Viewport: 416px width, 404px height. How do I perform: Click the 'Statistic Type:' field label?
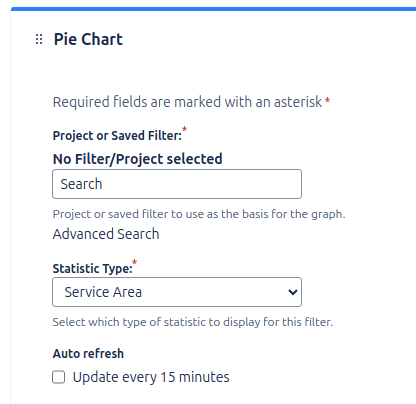93,269
